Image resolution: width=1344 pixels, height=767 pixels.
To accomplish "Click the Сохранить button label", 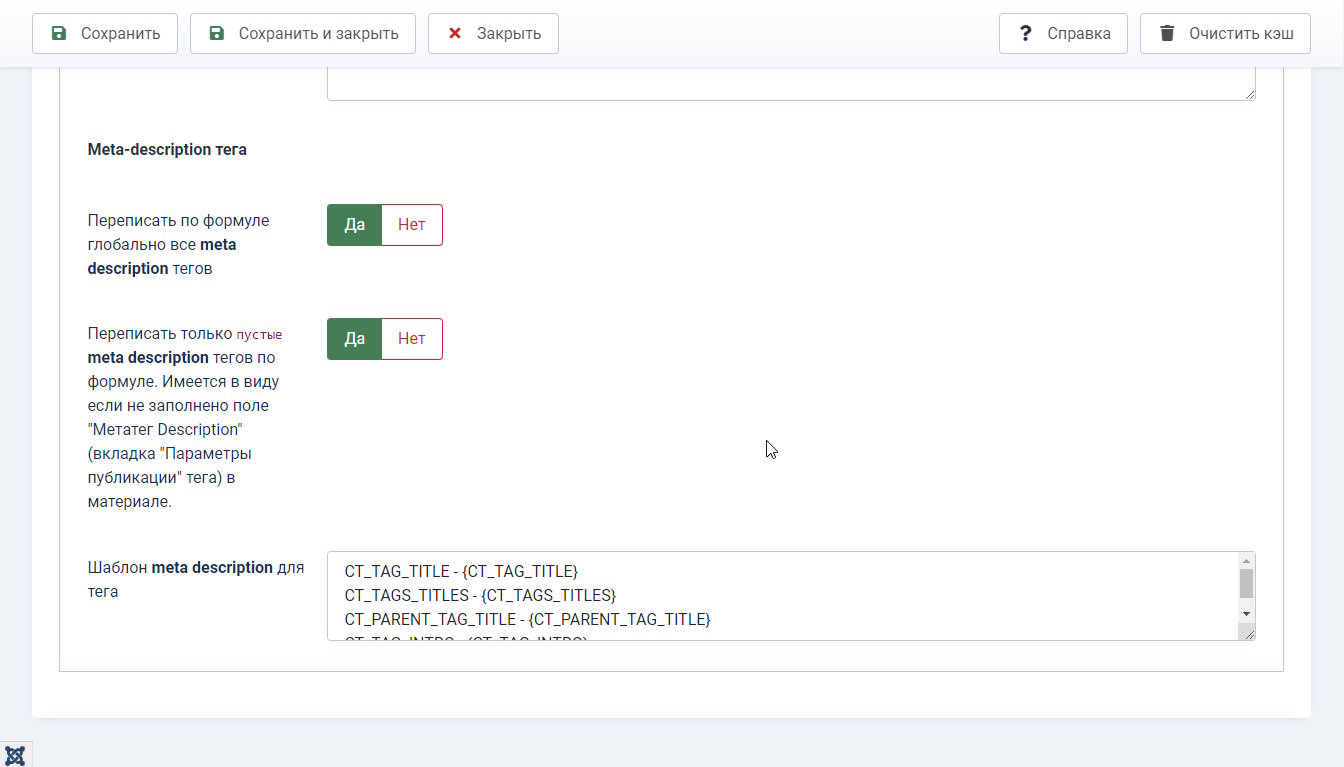I will pyautogui.click(x=121, y=33).
